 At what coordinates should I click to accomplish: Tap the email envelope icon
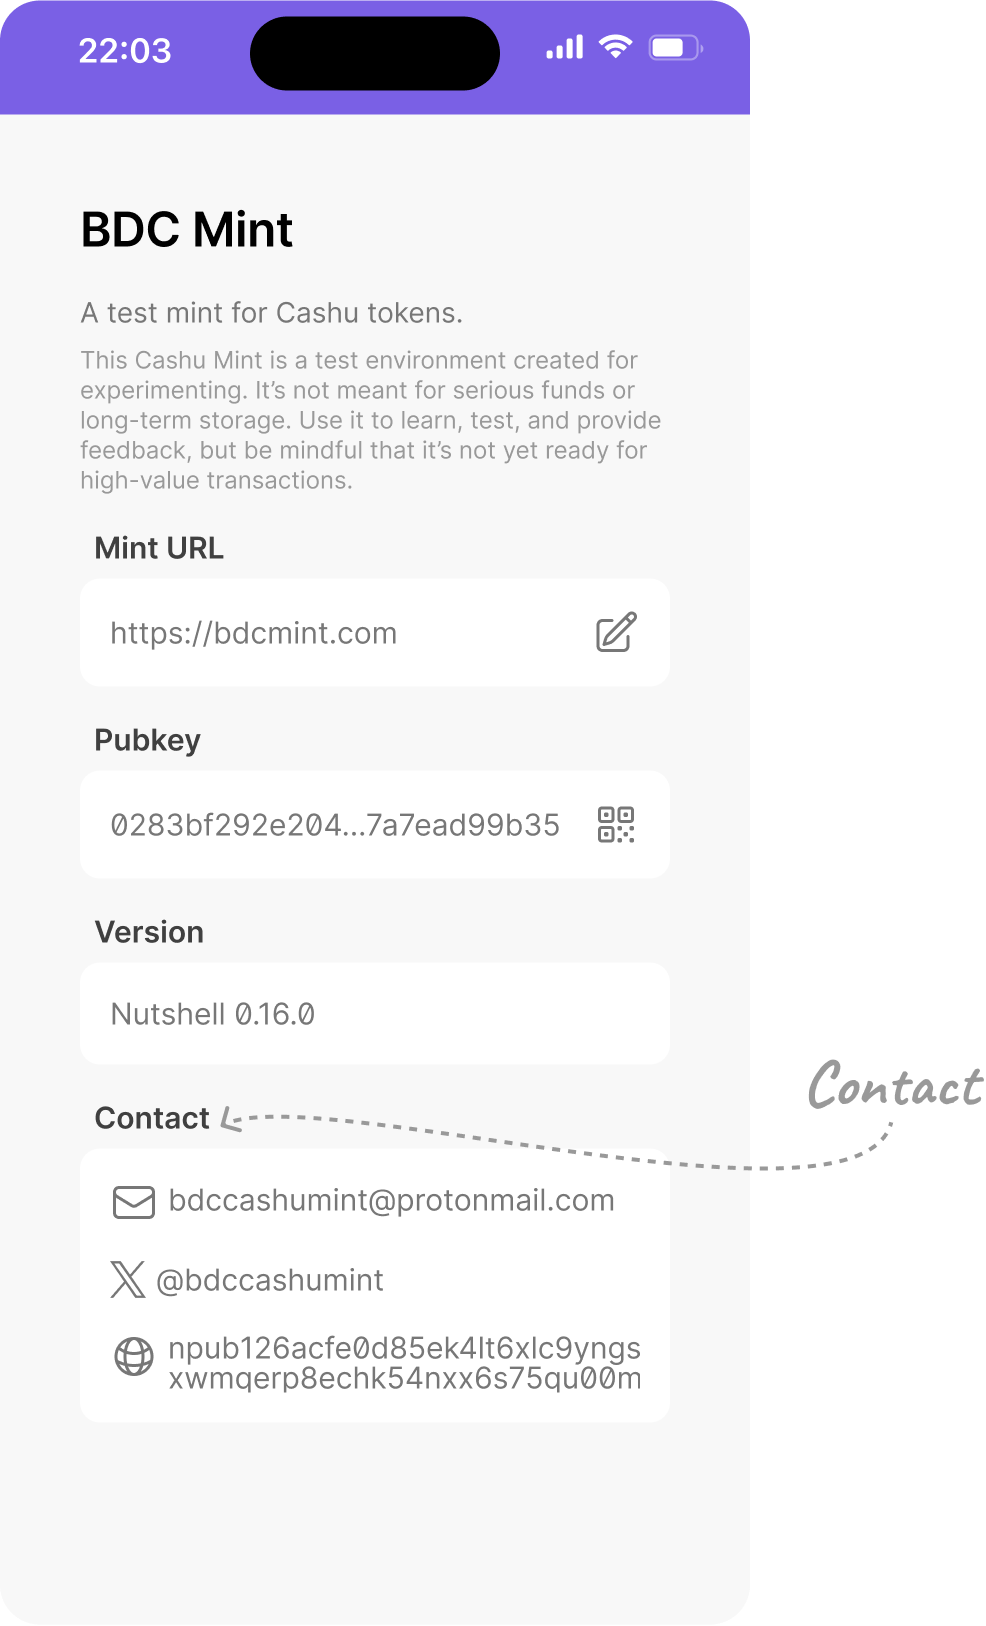coord(134,1202)
